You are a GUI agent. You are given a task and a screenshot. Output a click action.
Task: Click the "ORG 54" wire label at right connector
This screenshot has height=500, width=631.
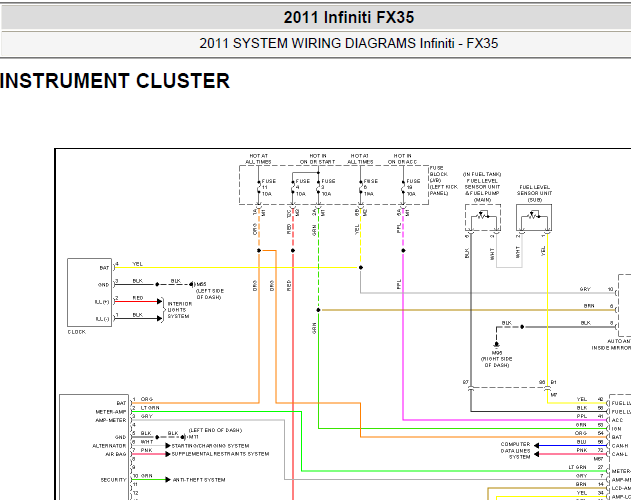(589, 433)
